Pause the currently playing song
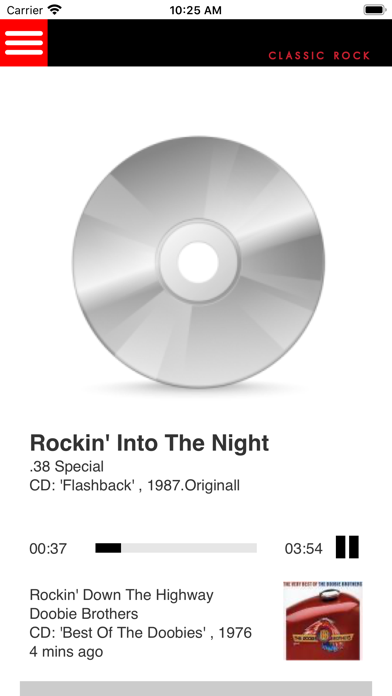Image resolution: width=392 pixels, height=696 pixels. click(x=347, y=547)
